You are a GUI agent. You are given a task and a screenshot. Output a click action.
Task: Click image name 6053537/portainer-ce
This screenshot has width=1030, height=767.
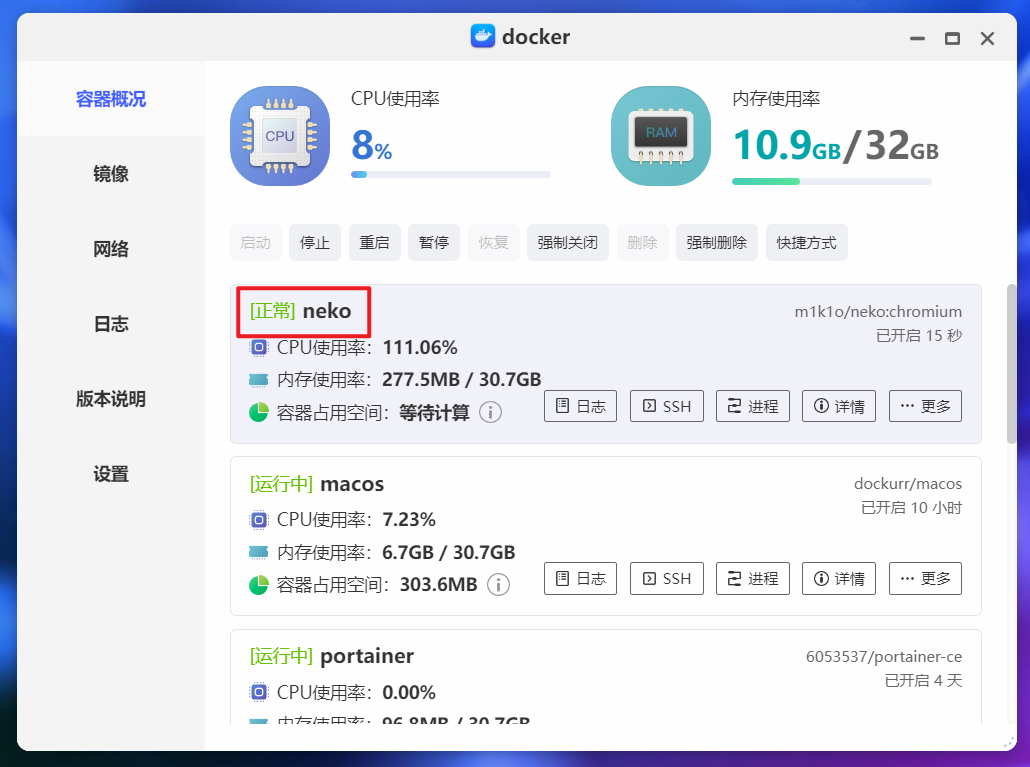tap(884, 657)
